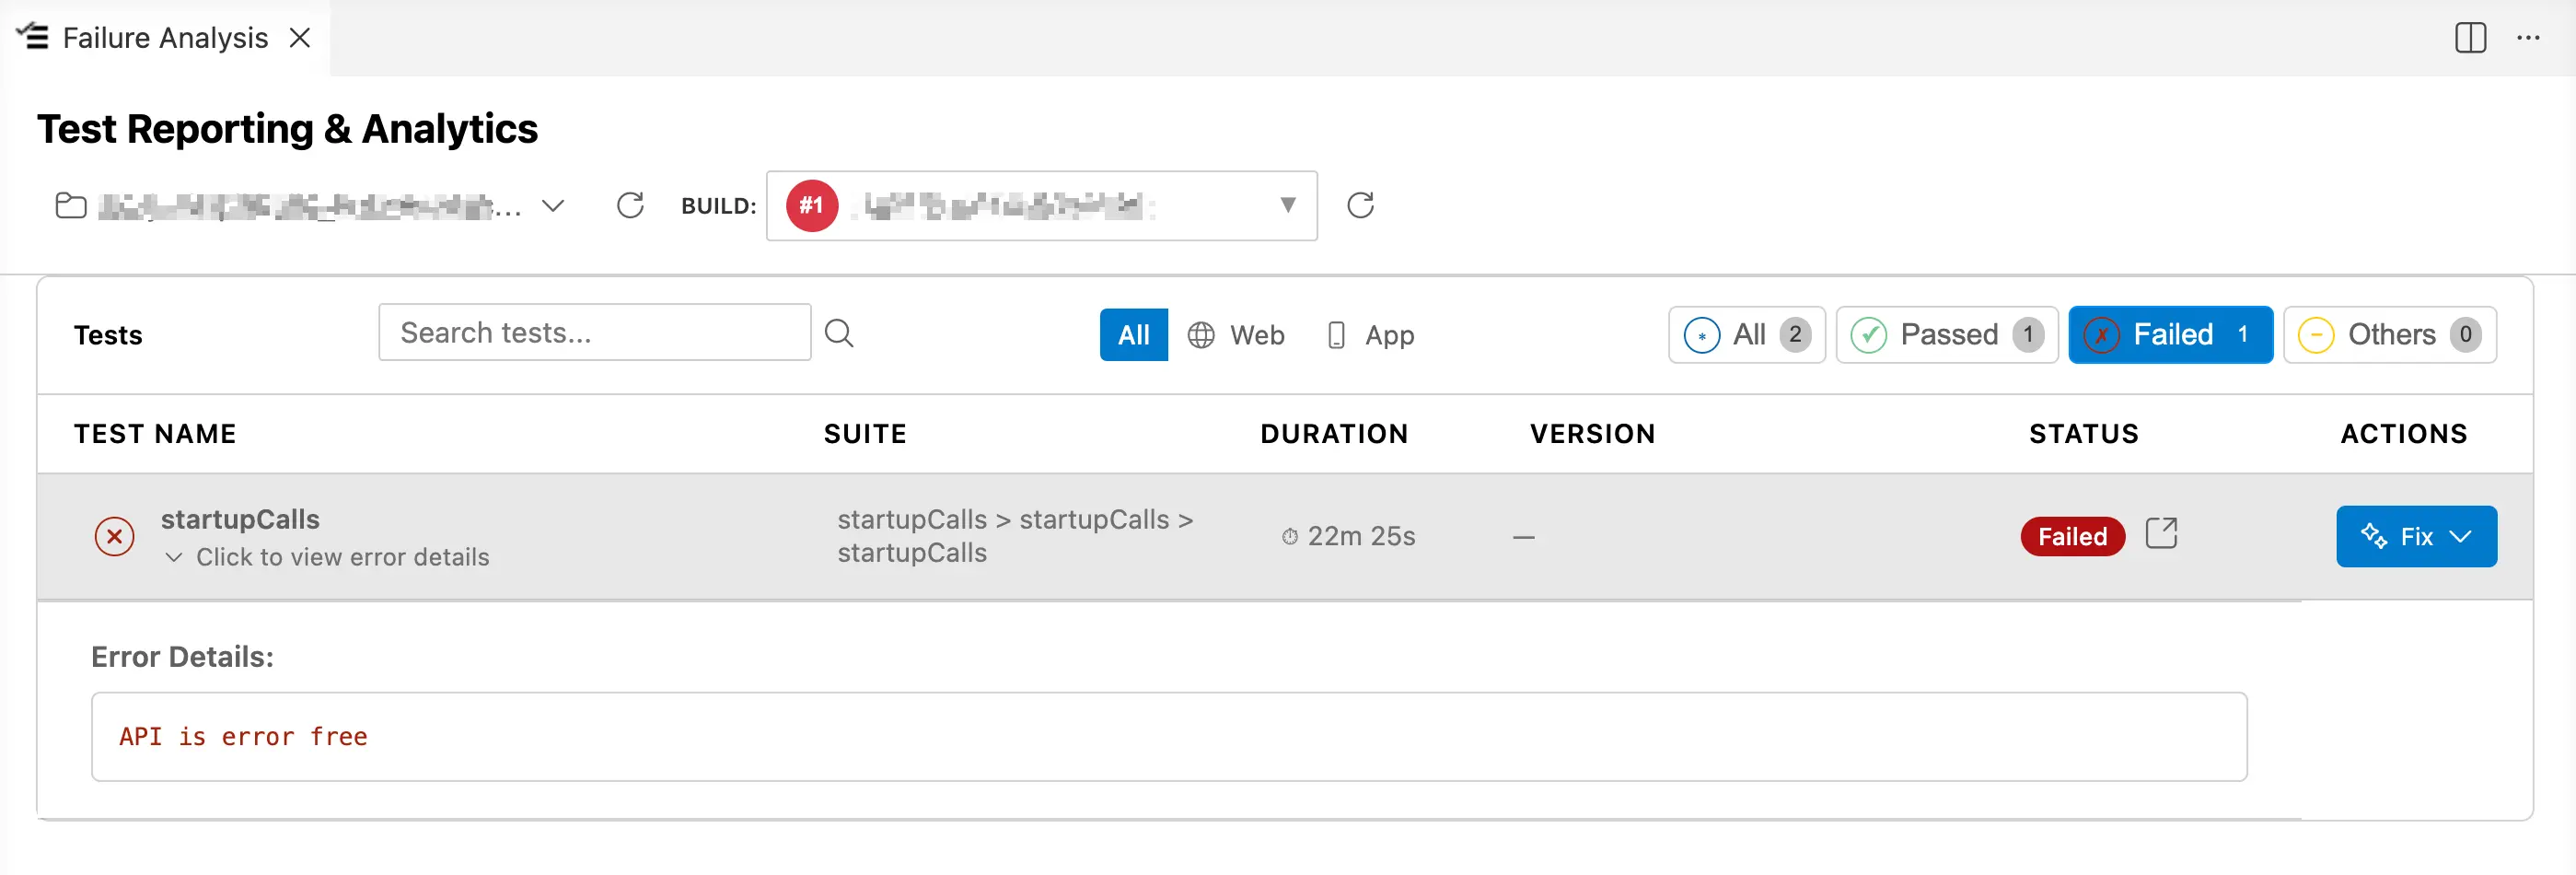Refresh the build list
Screen dimensions: 2576x875
(x=1360, y=206)
